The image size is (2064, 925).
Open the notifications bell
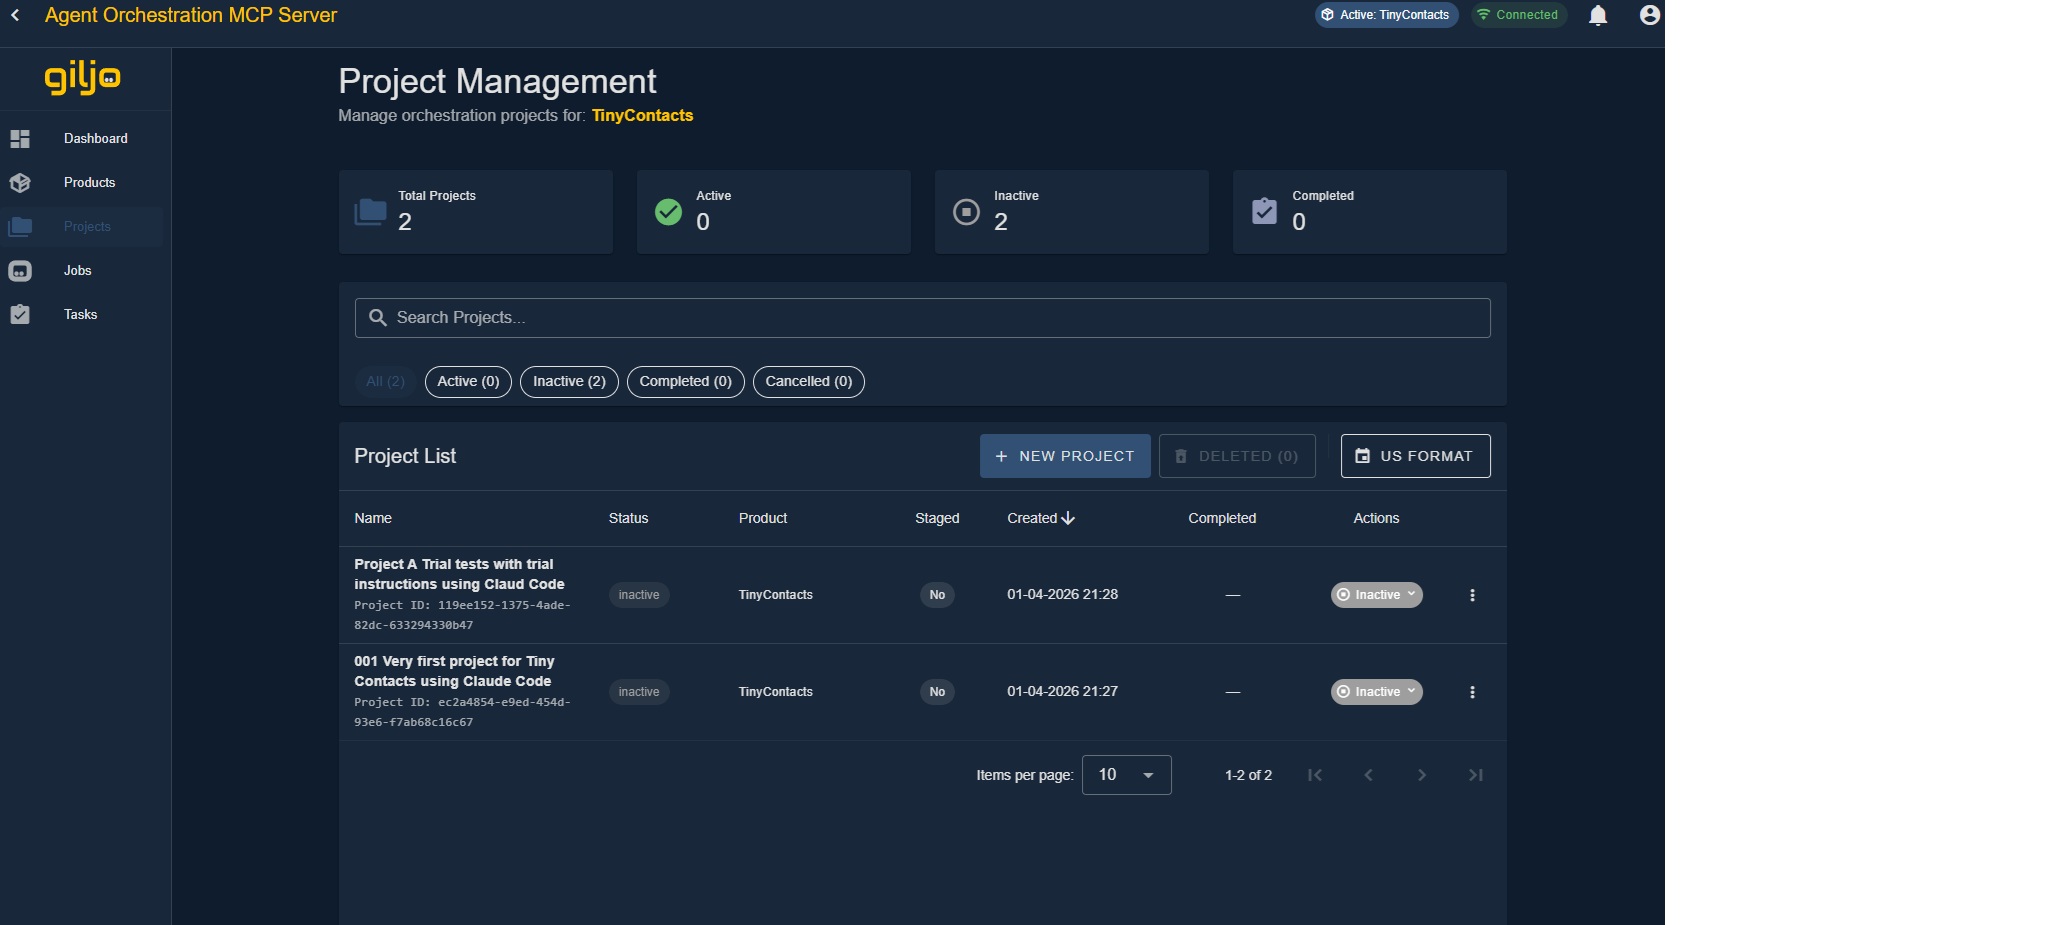click(x=1598, y=15)
